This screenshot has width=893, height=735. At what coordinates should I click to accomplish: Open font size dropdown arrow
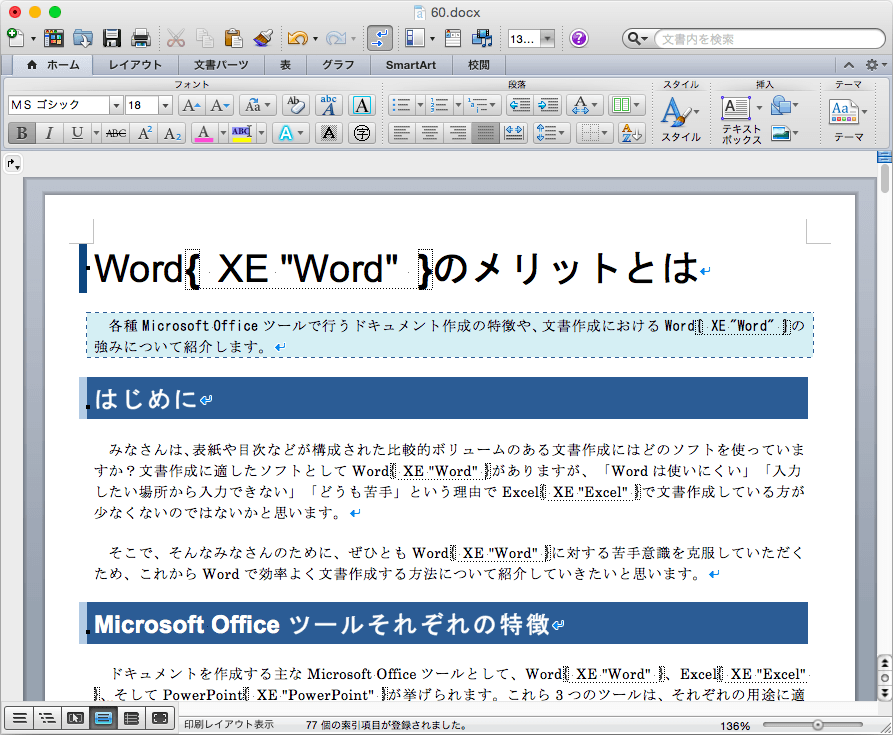pos(165,105)
